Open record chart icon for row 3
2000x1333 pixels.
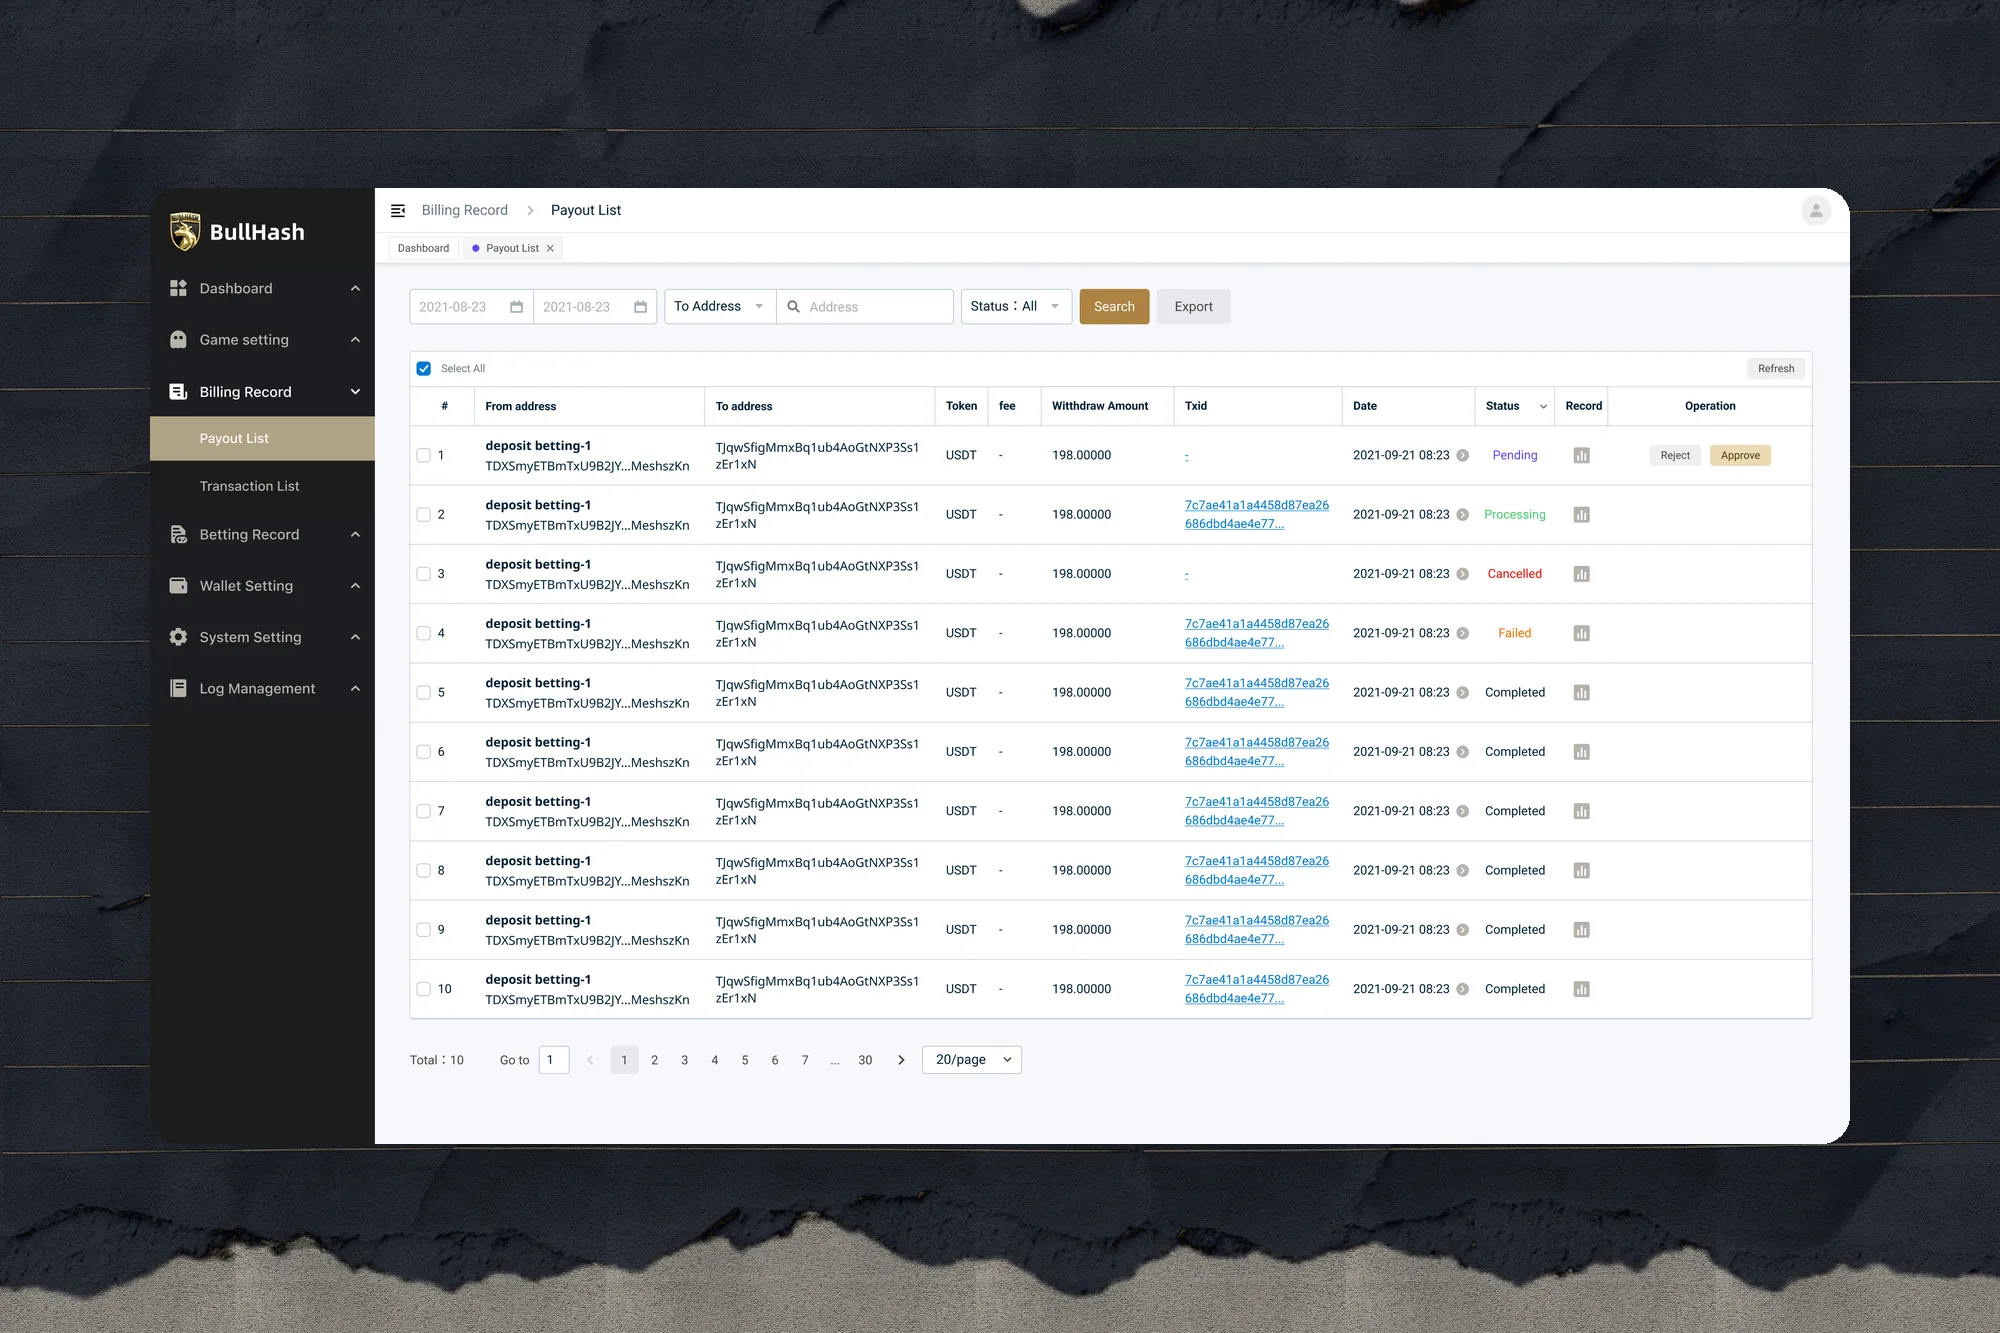pyautogui.click(x=1581, y=574)
